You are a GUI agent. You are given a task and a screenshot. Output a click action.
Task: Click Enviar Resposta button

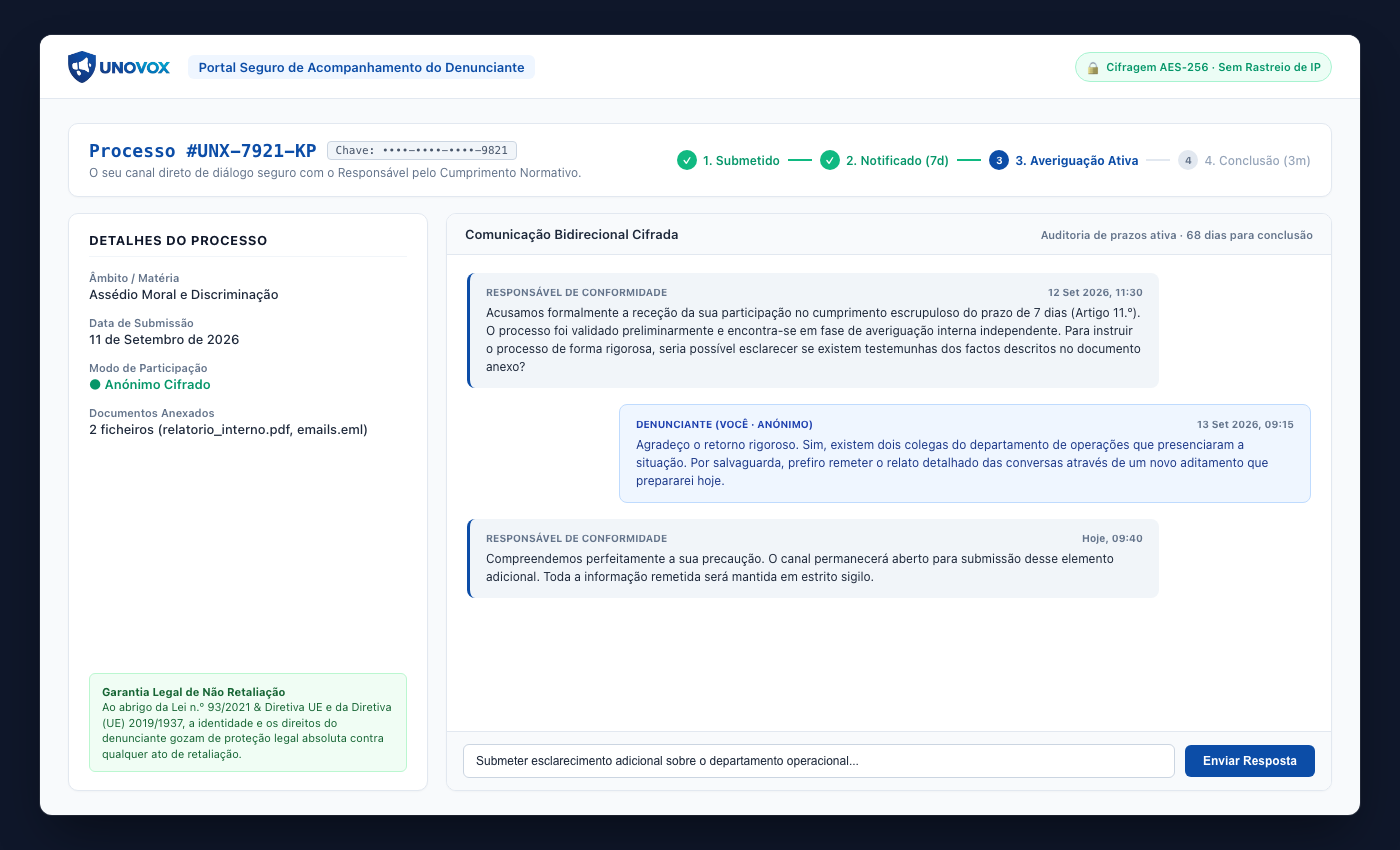(1250, 761)
